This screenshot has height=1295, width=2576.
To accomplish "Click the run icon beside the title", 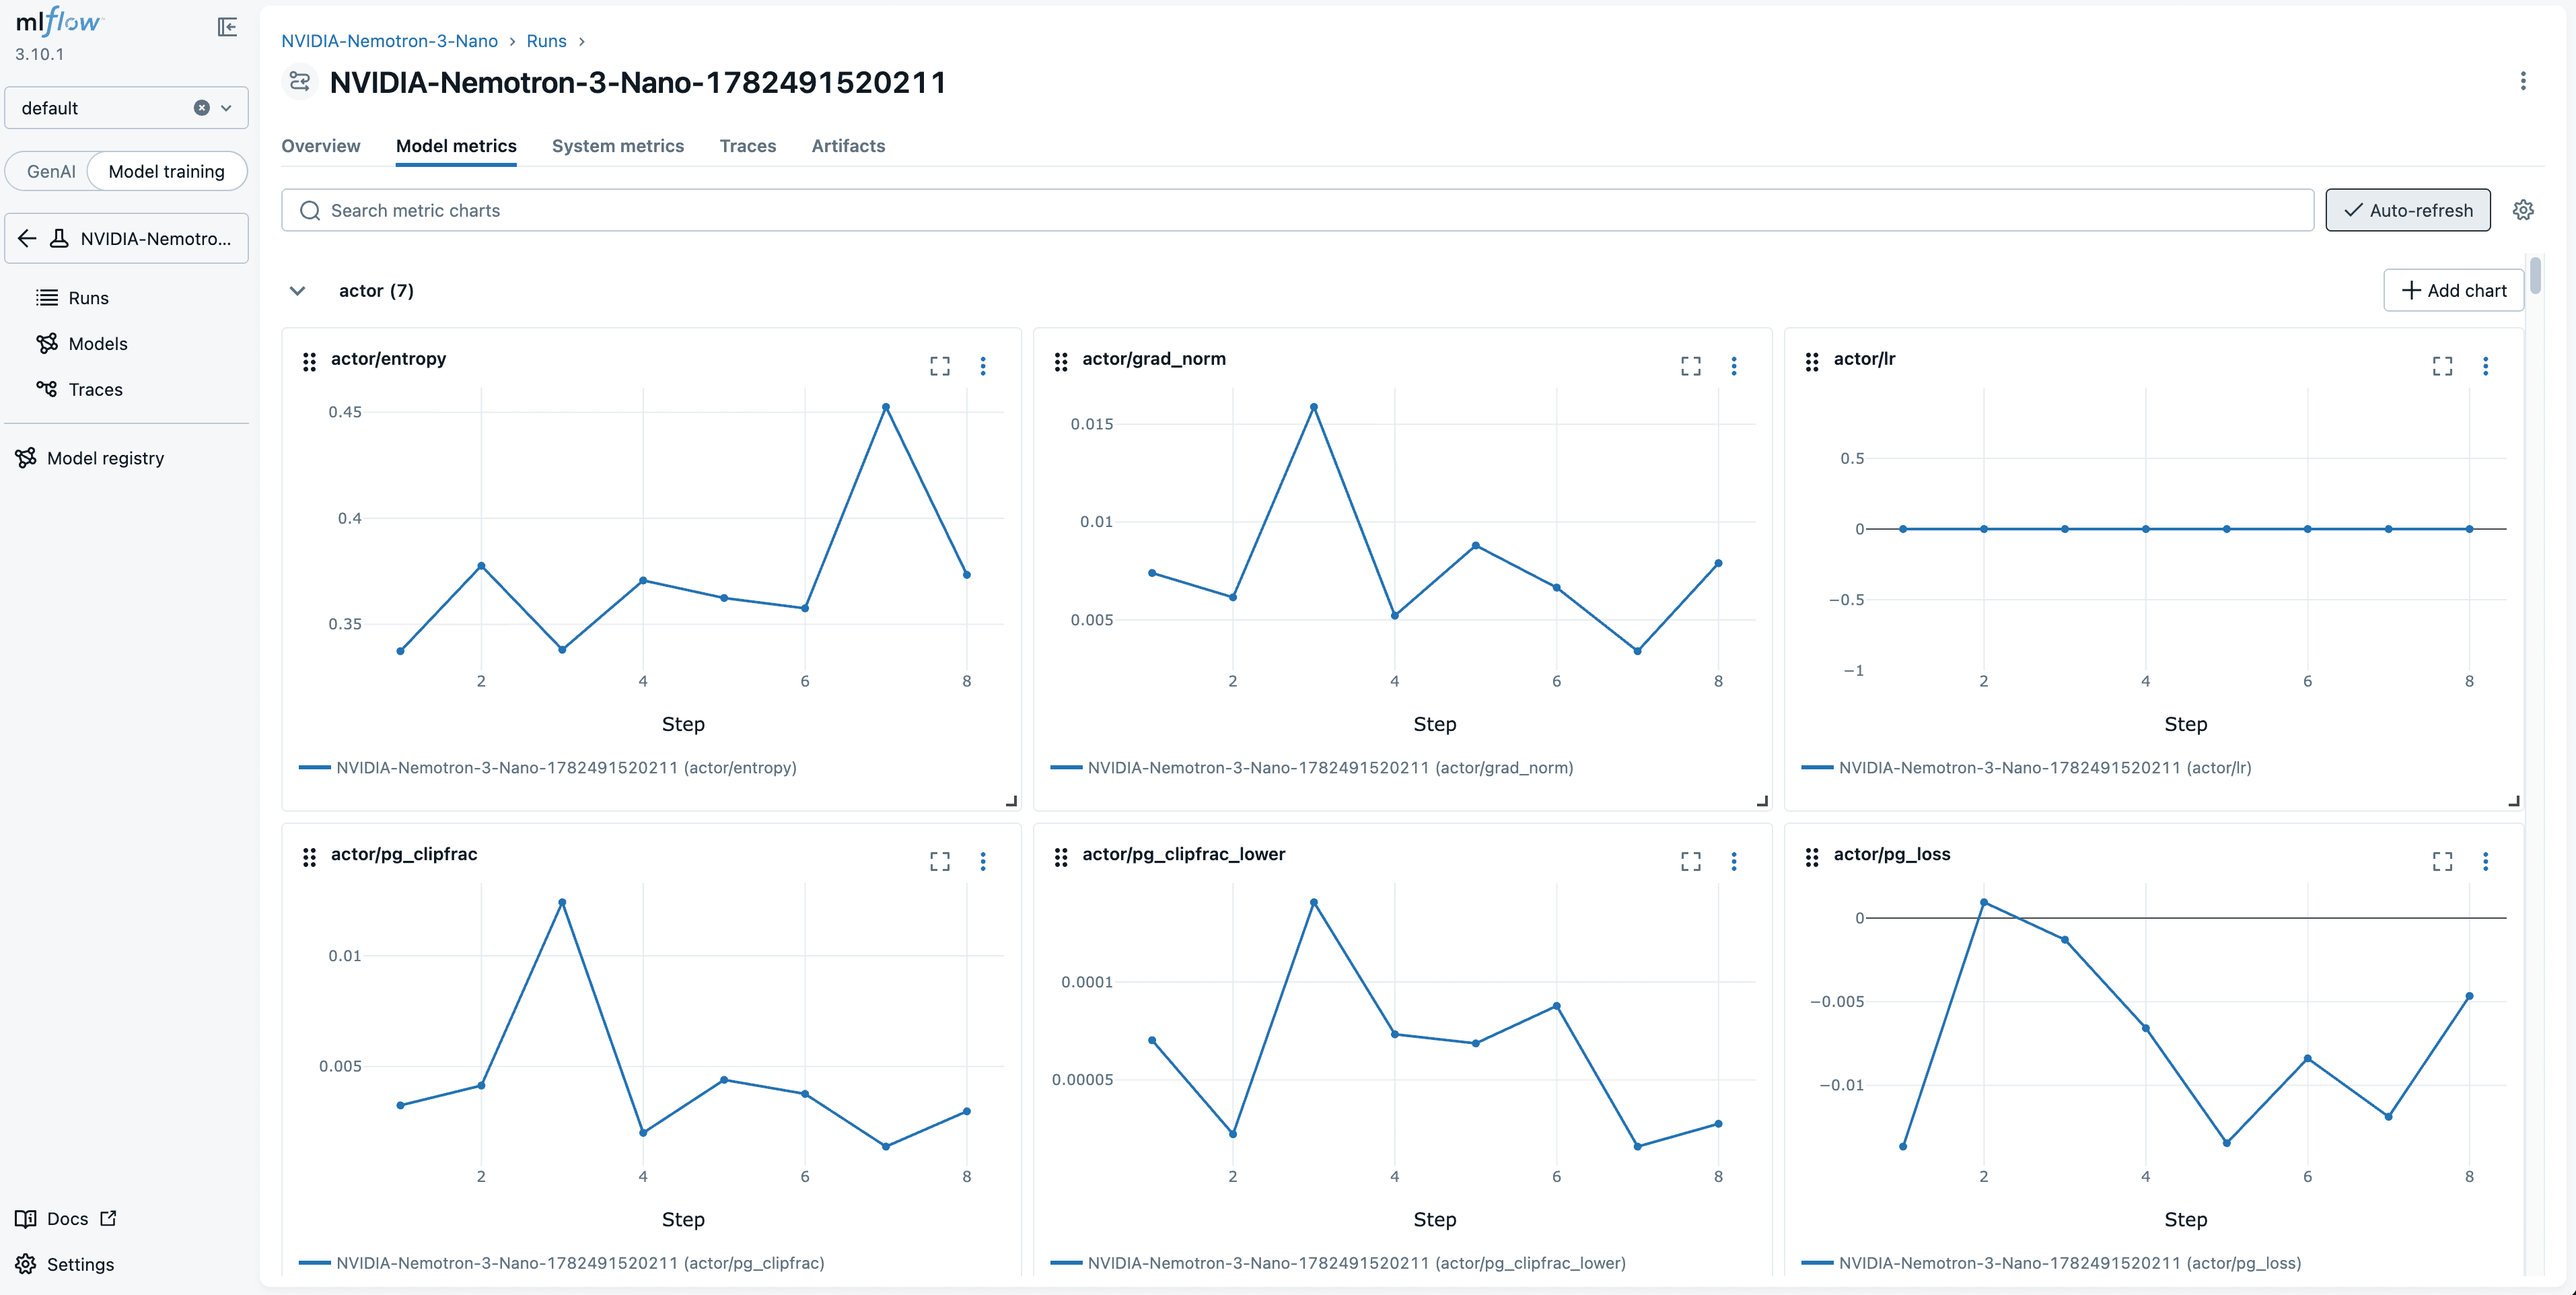I will click(x=299, y=81).
